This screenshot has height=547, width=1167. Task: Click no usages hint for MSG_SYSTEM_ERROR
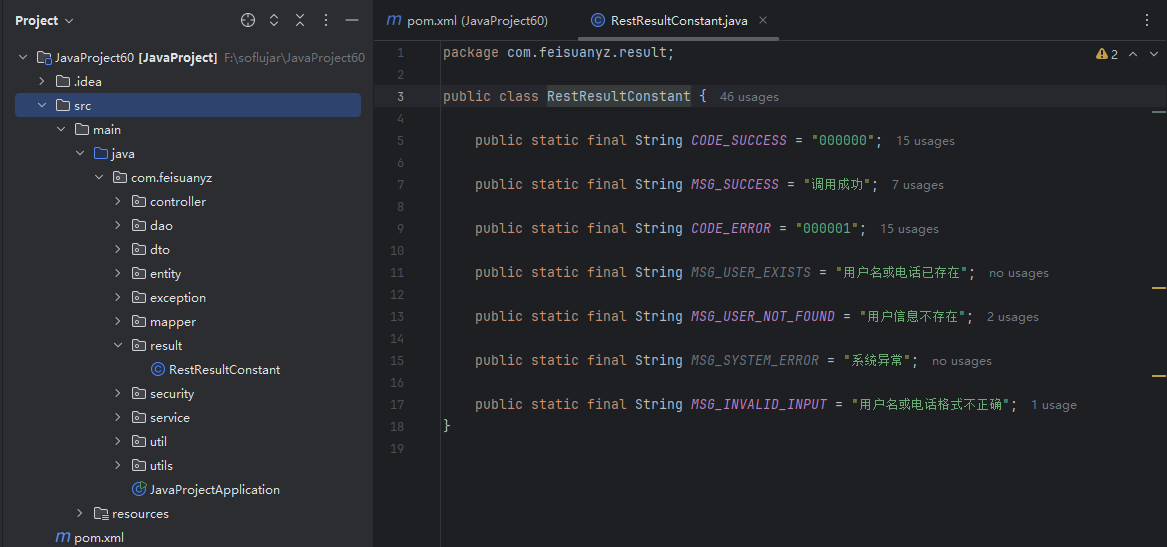click(x=962, y=361)
